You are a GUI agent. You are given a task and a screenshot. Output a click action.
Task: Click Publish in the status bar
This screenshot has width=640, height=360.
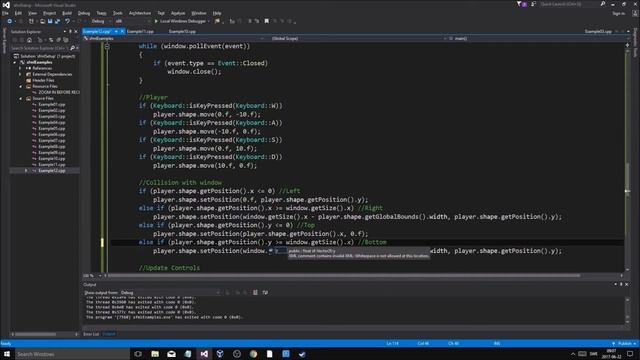(624, 344)
